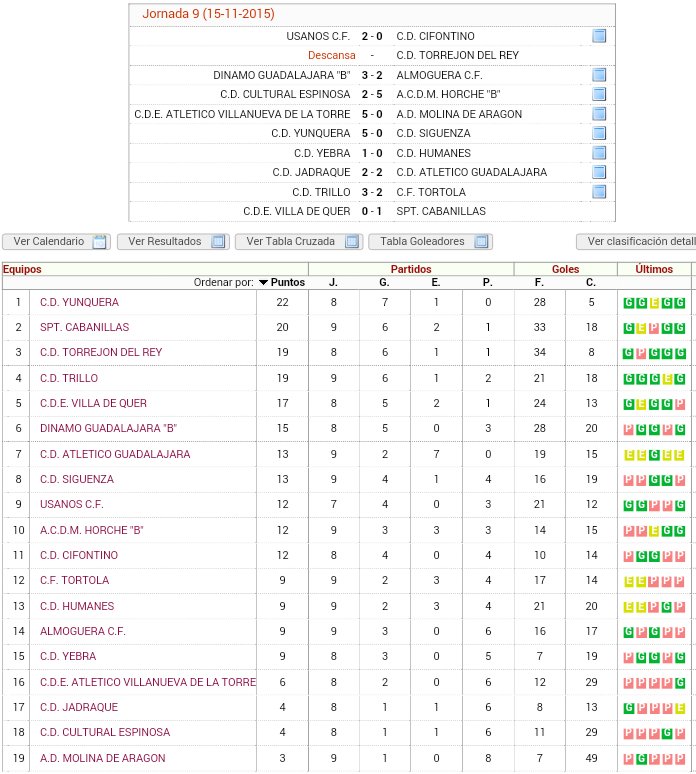The image size is (696, 774).
Task: Open match report icon for USANOS C.F. vs C.D. CIFONTINO
Action: click(x=599, y=36)
